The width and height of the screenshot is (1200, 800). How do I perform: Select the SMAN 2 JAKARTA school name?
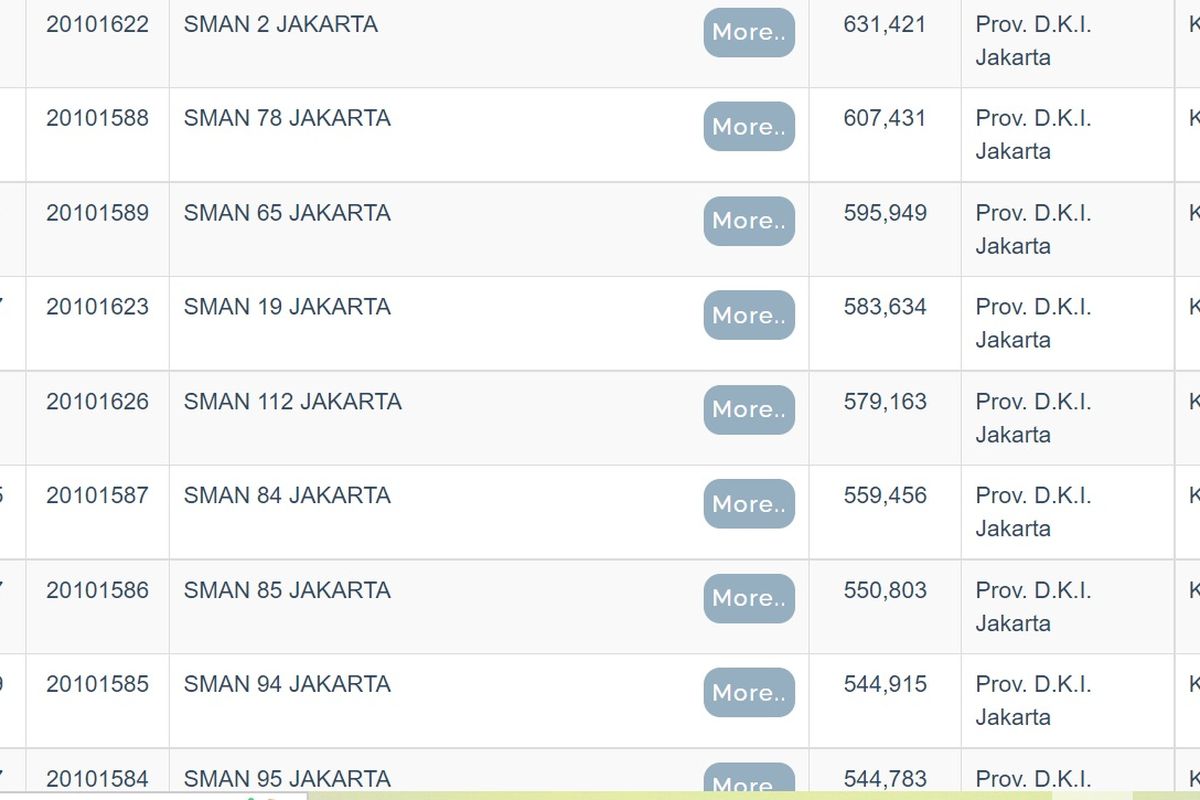[281, 24]
